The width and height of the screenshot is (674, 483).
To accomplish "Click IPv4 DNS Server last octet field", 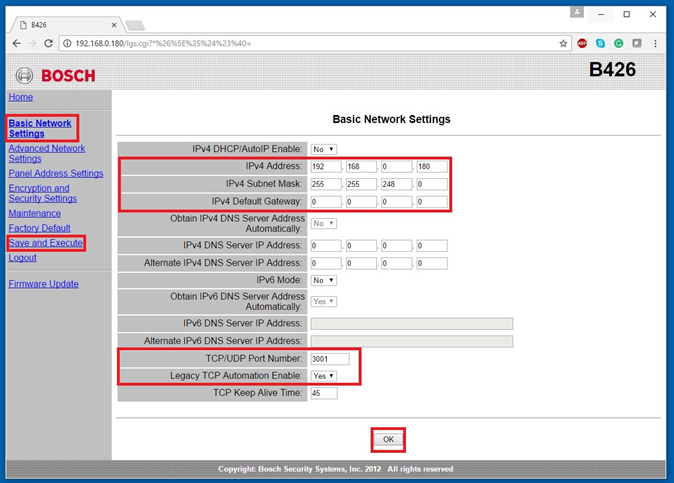I will coord(432,245).
